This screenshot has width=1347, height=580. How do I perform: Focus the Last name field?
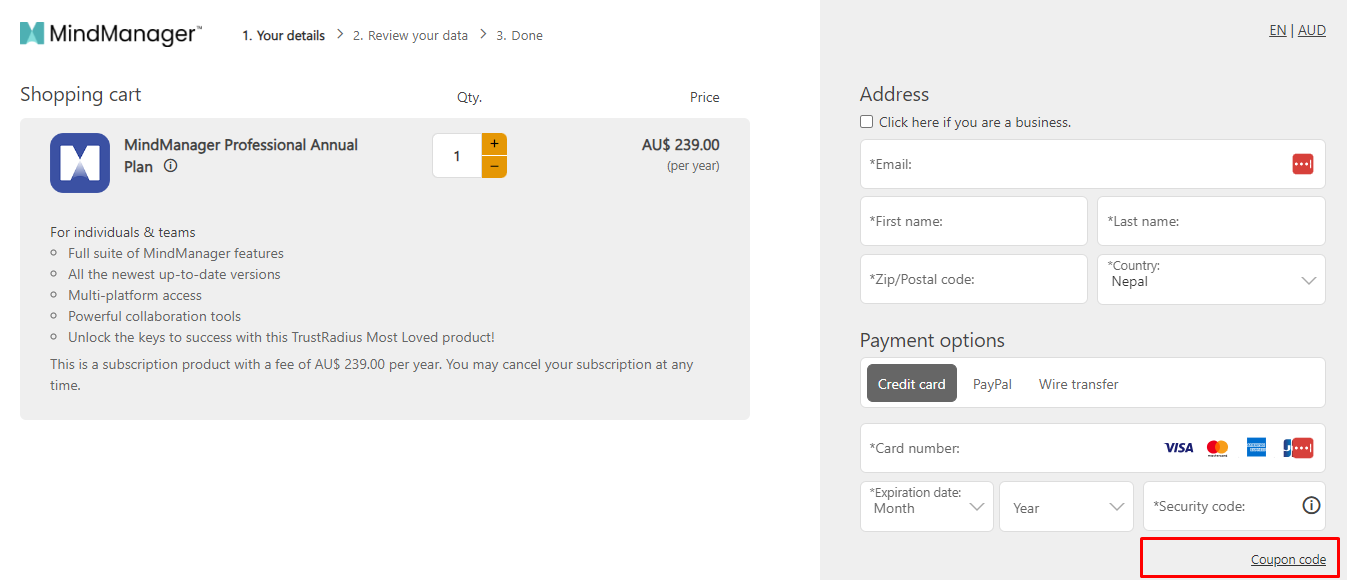pyautogui.click(x=1211, y=221)
